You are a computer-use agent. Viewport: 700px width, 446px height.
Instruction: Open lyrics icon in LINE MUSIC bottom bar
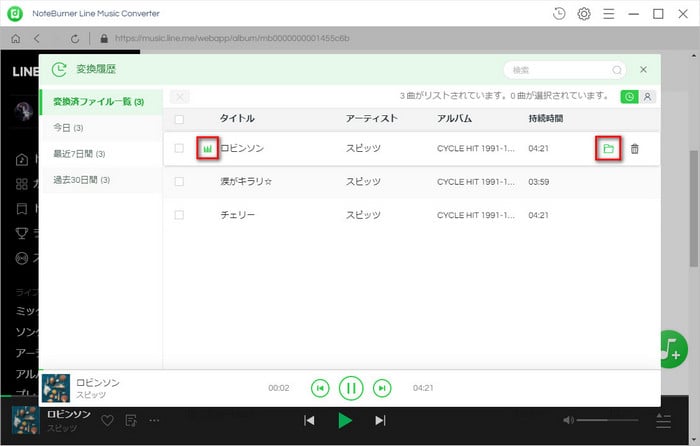(131, 420)
